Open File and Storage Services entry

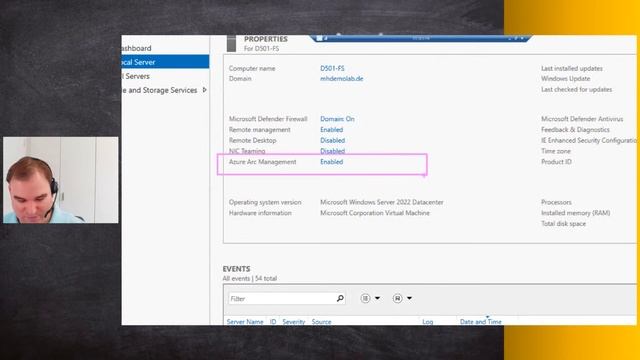[160, 90]
